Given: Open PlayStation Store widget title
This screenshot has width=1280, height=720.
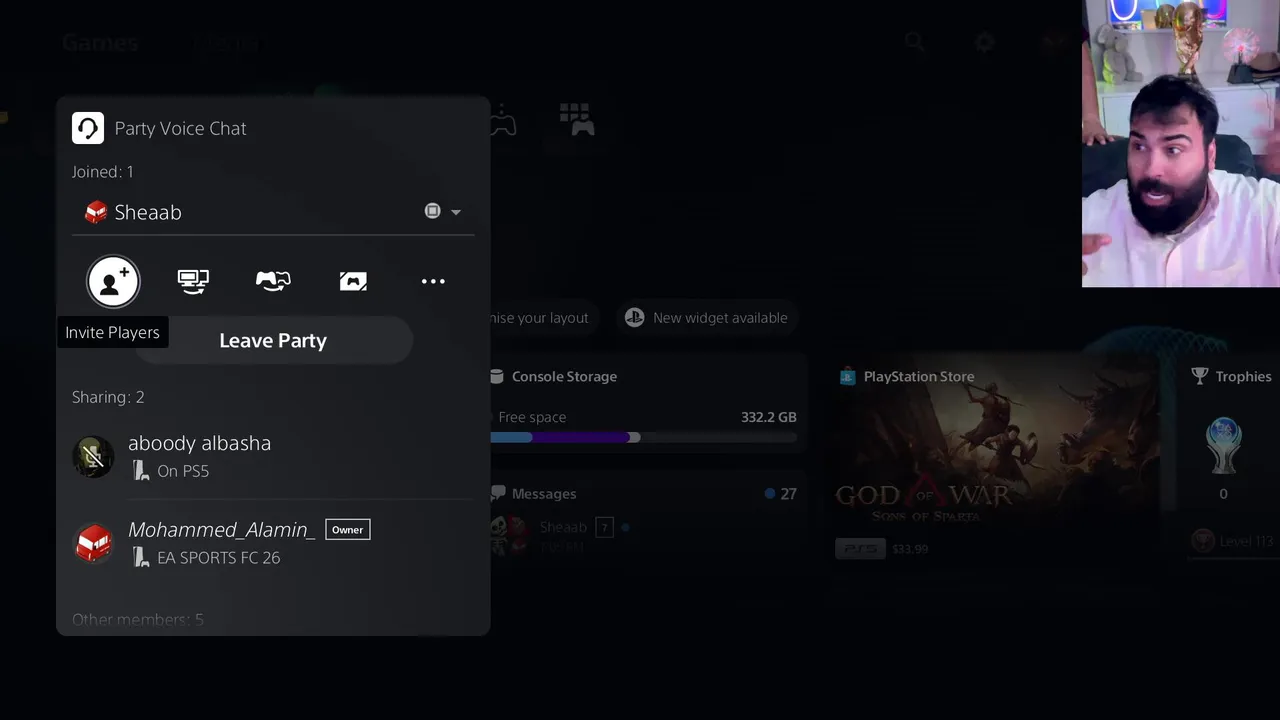Looking at the screenshot, I should click(918, 377).
